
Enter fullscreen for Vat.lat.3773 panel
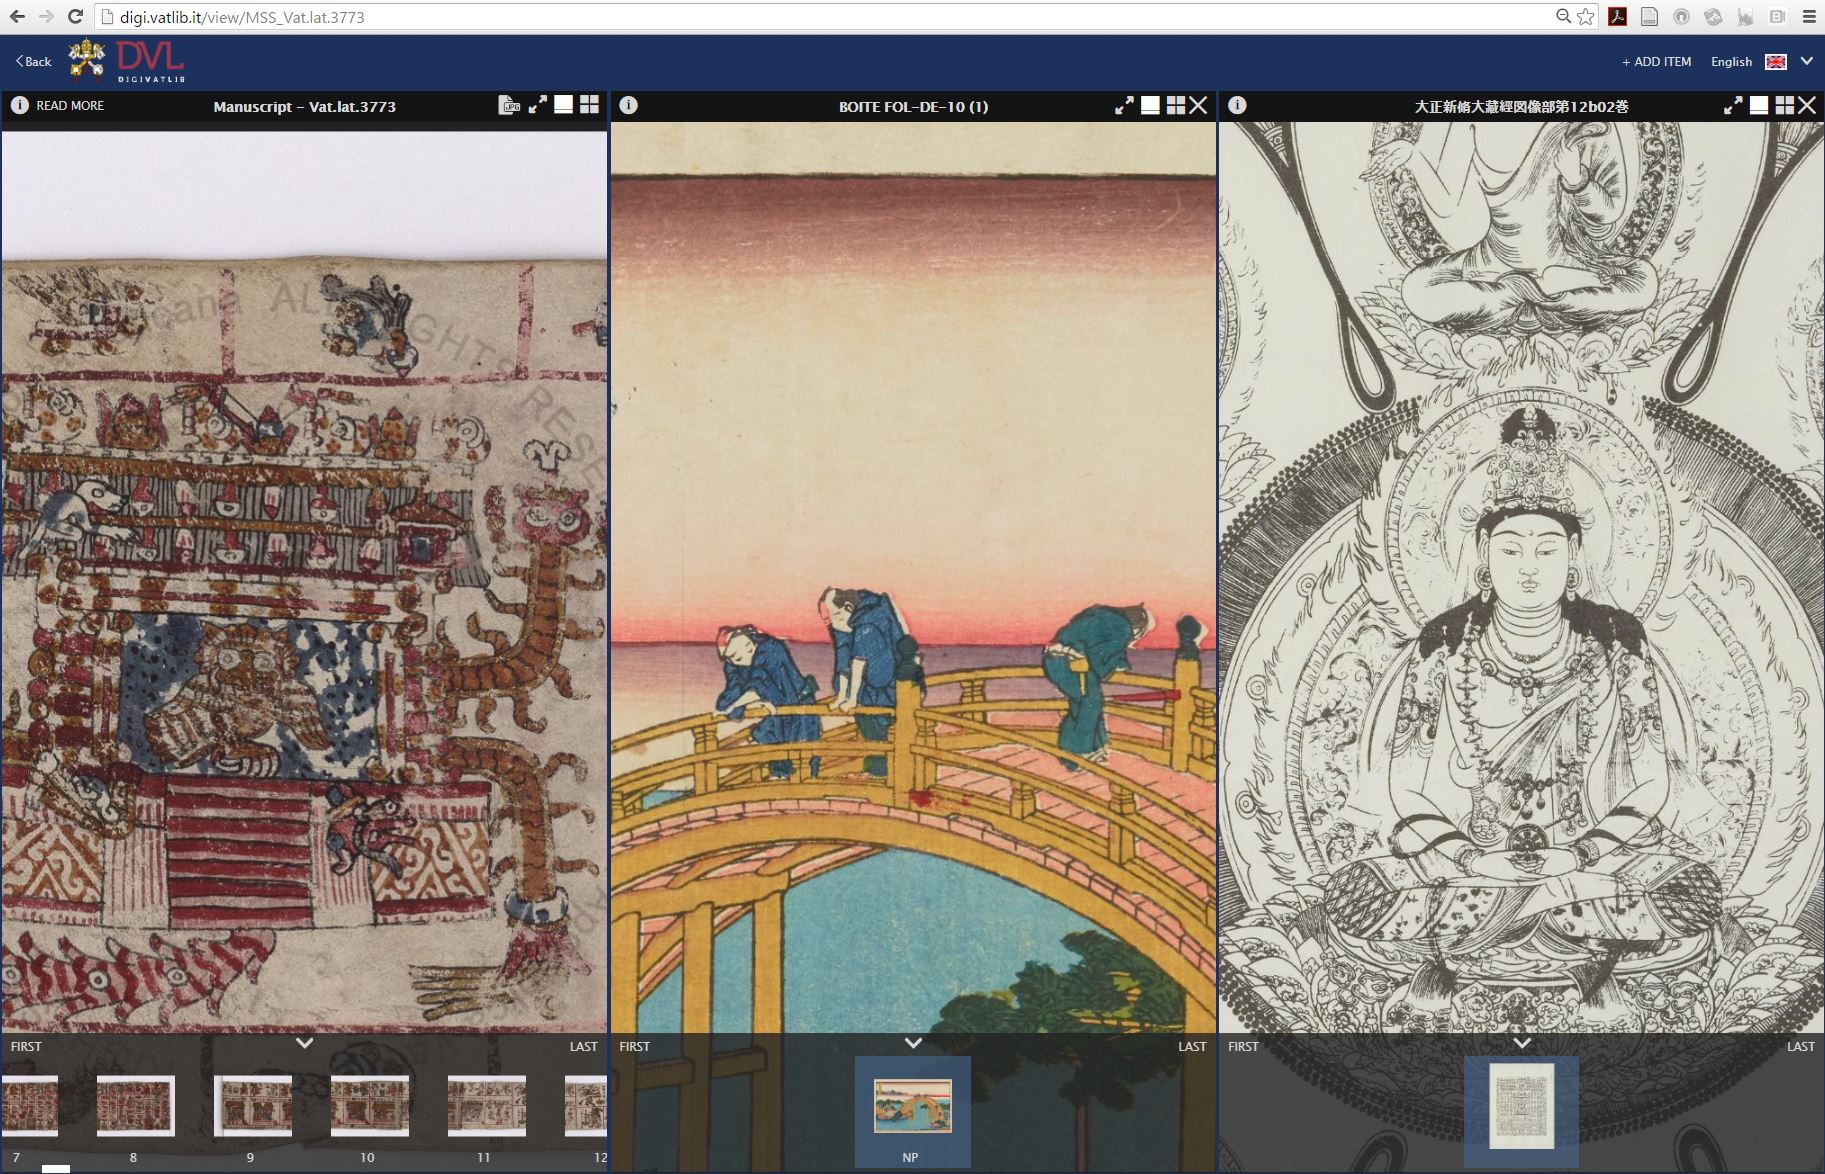[538, 105]
